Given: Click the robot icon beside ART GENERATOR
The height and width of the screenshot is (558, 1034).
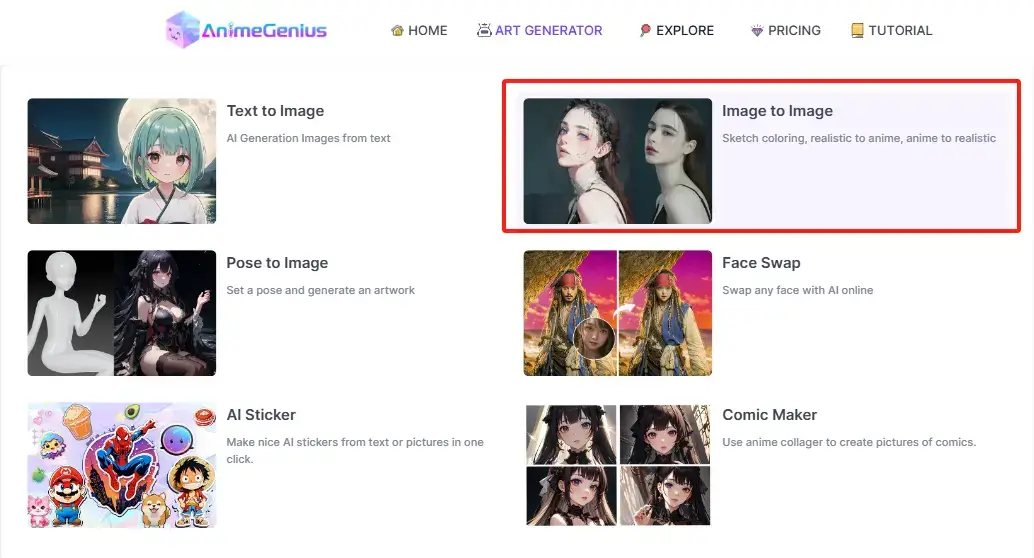Looking at the screenshot, I should point(484,30).
